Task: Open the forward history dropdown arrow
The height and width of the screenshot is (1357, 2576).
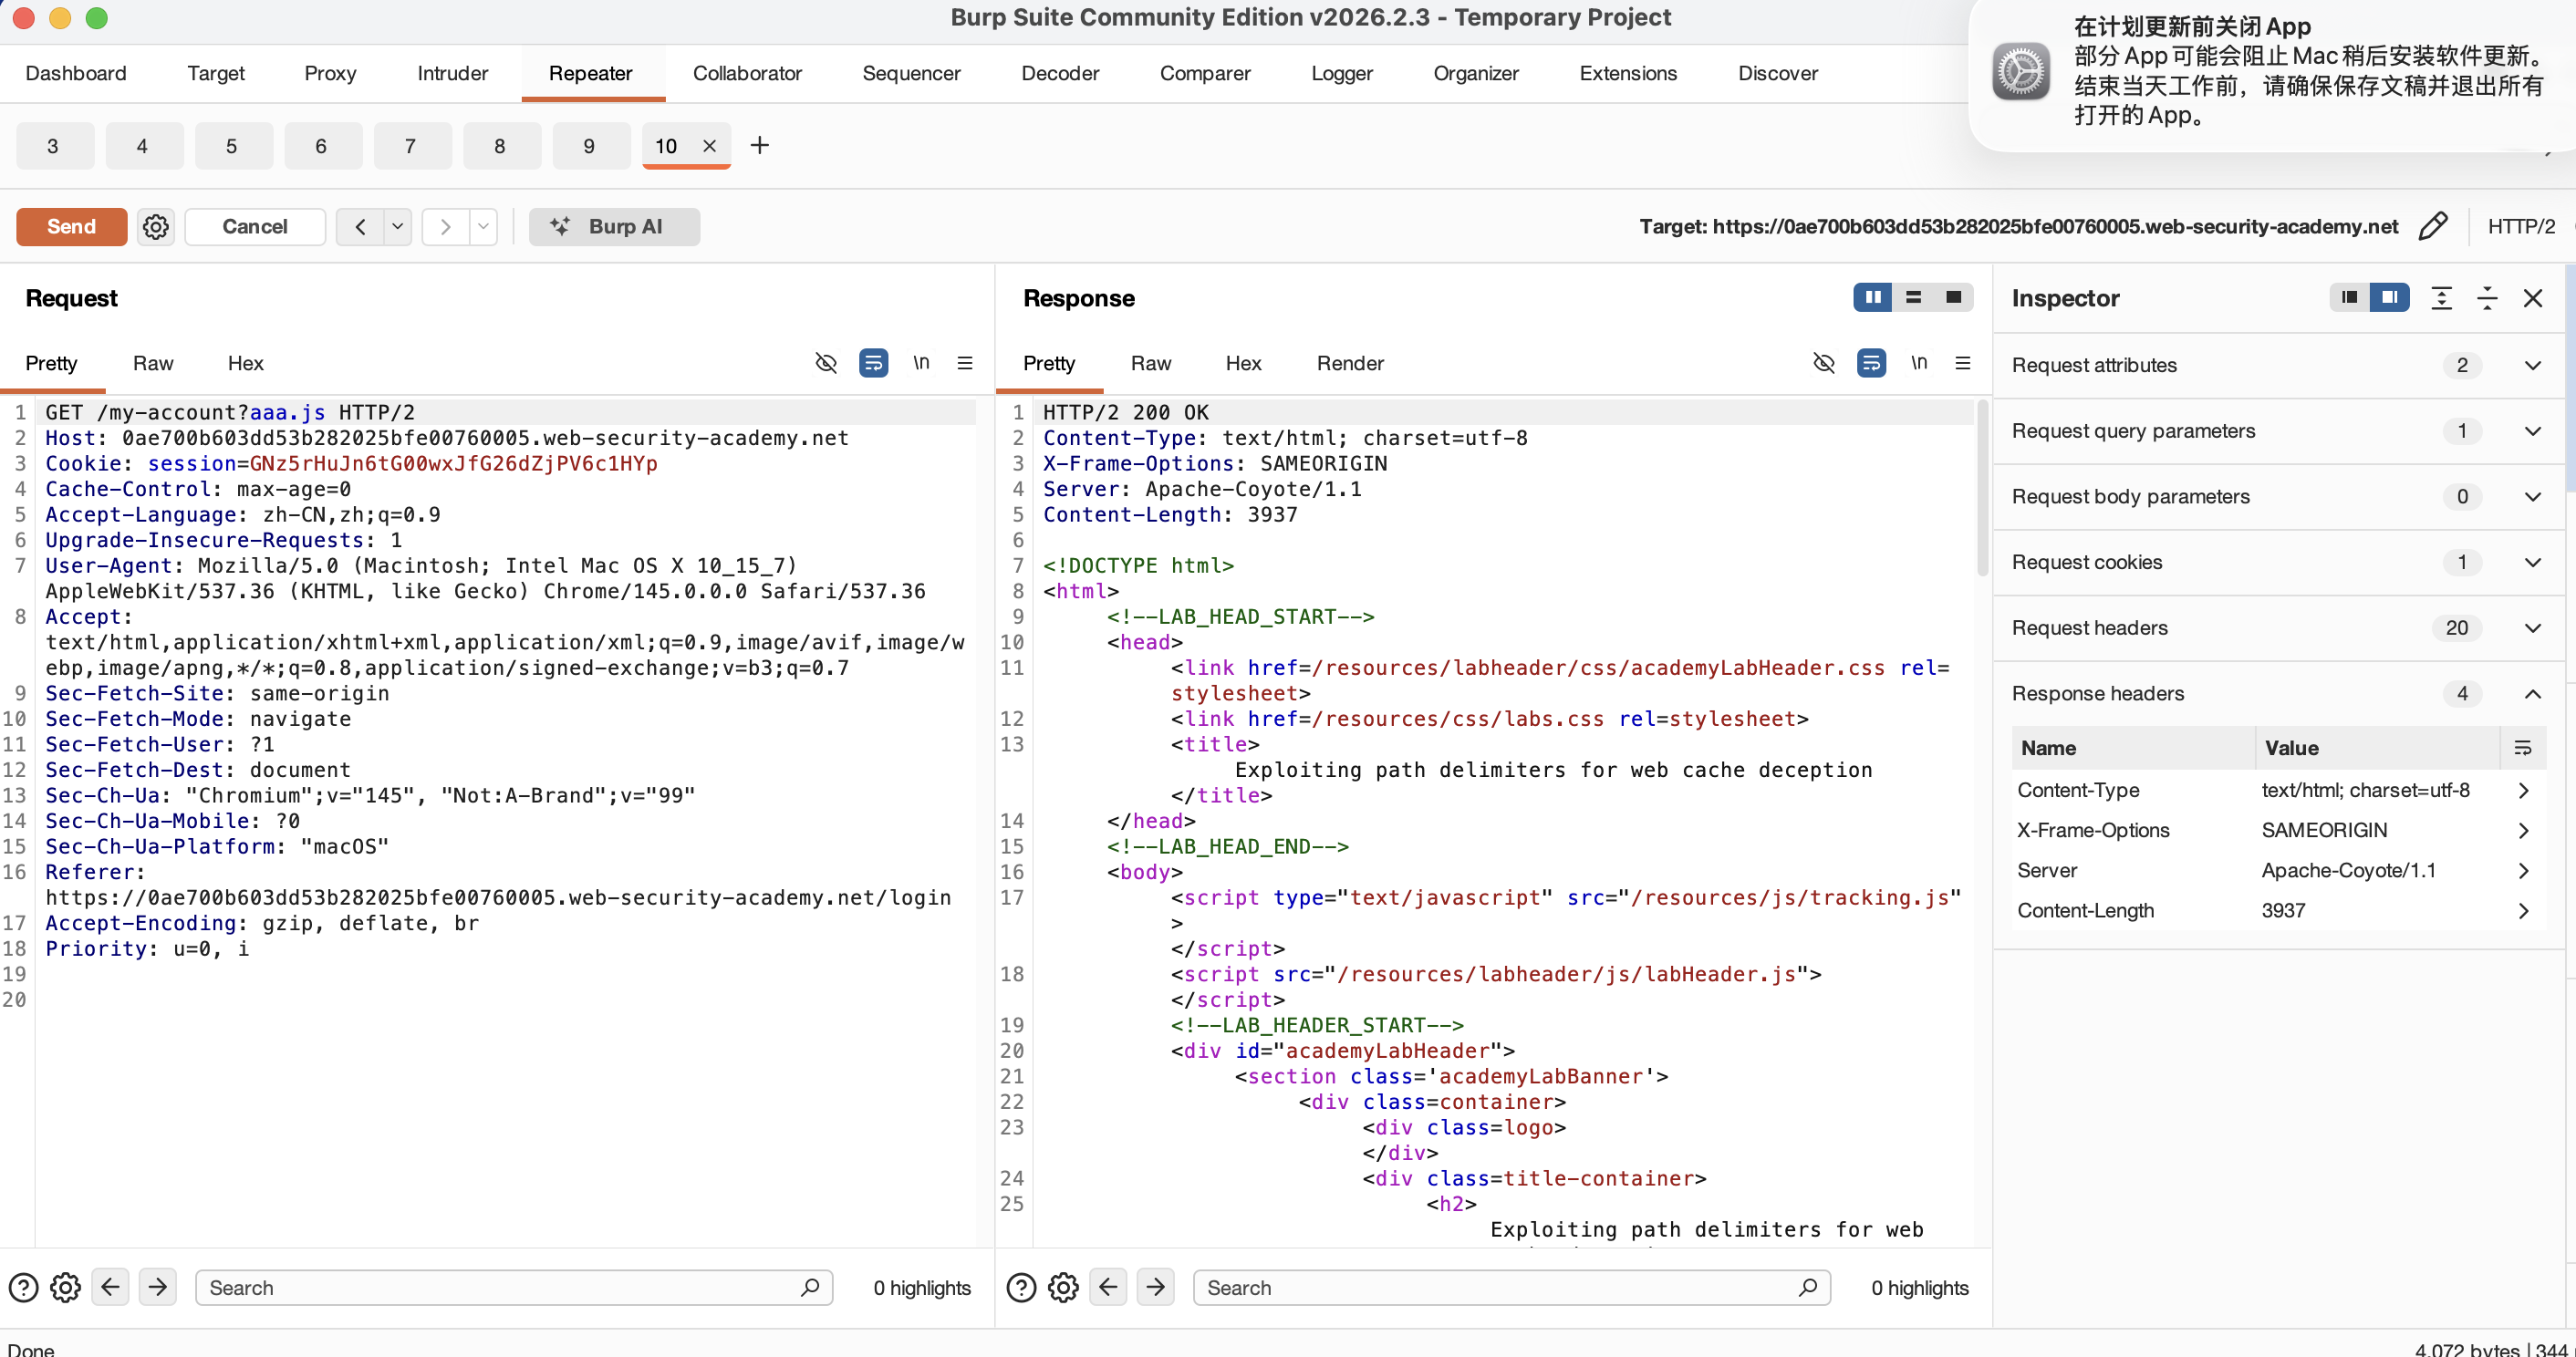Action: 483,227
